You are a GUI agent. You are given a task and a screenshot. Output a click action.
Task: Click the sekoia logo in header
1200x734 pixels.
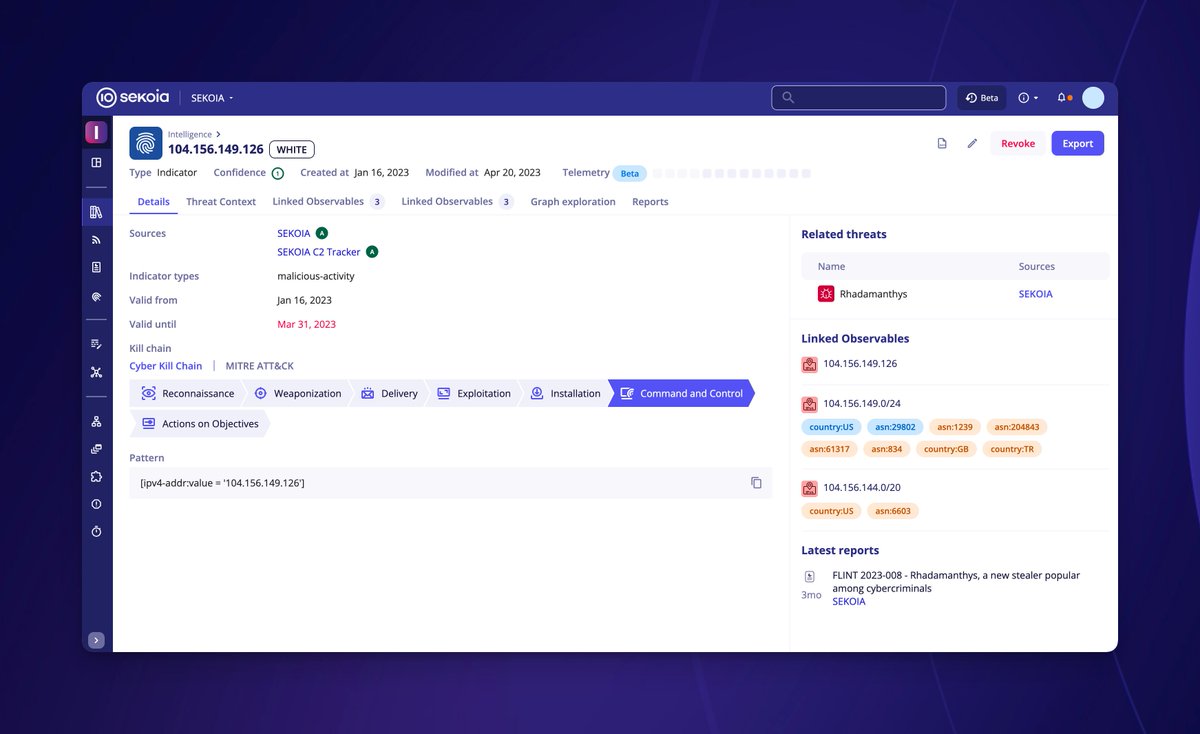134,97
